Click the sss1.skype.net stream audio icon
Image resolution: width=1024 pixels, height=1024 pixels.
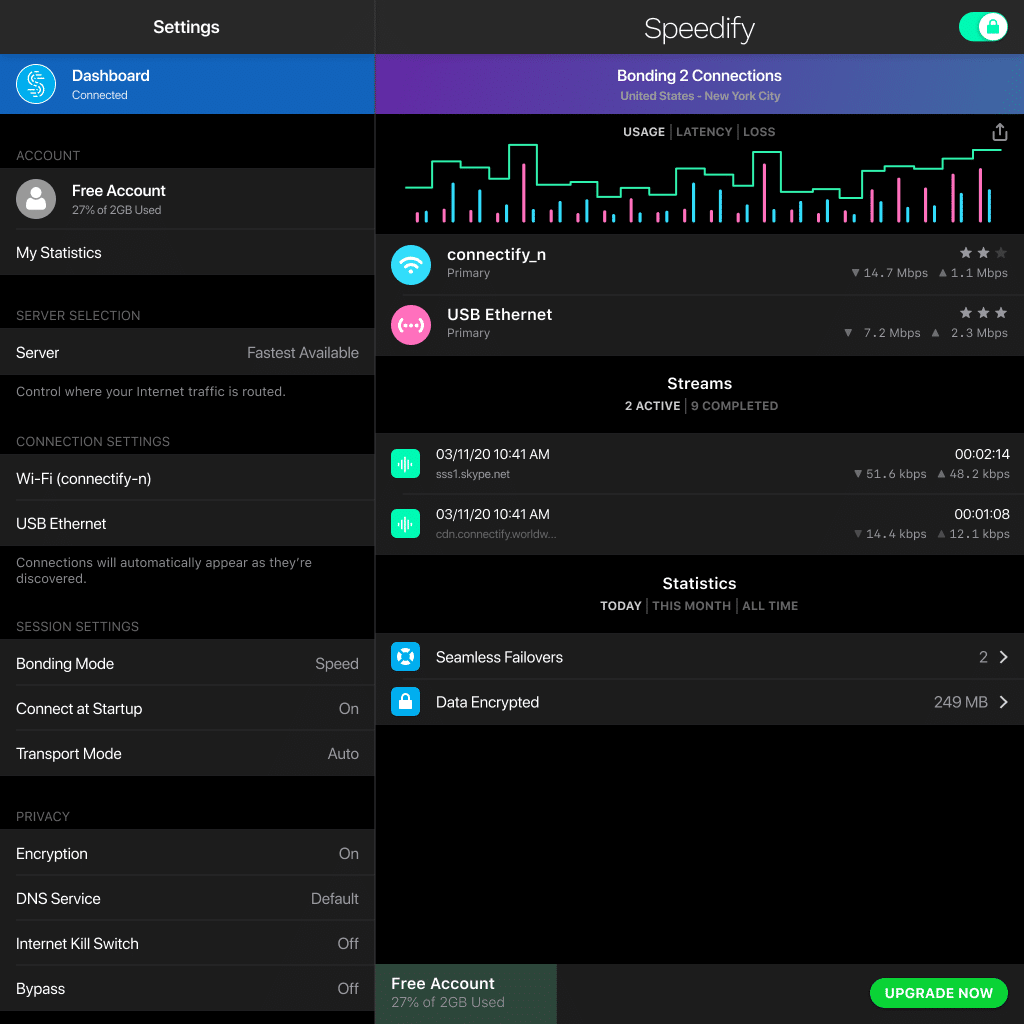click(405, 464)
